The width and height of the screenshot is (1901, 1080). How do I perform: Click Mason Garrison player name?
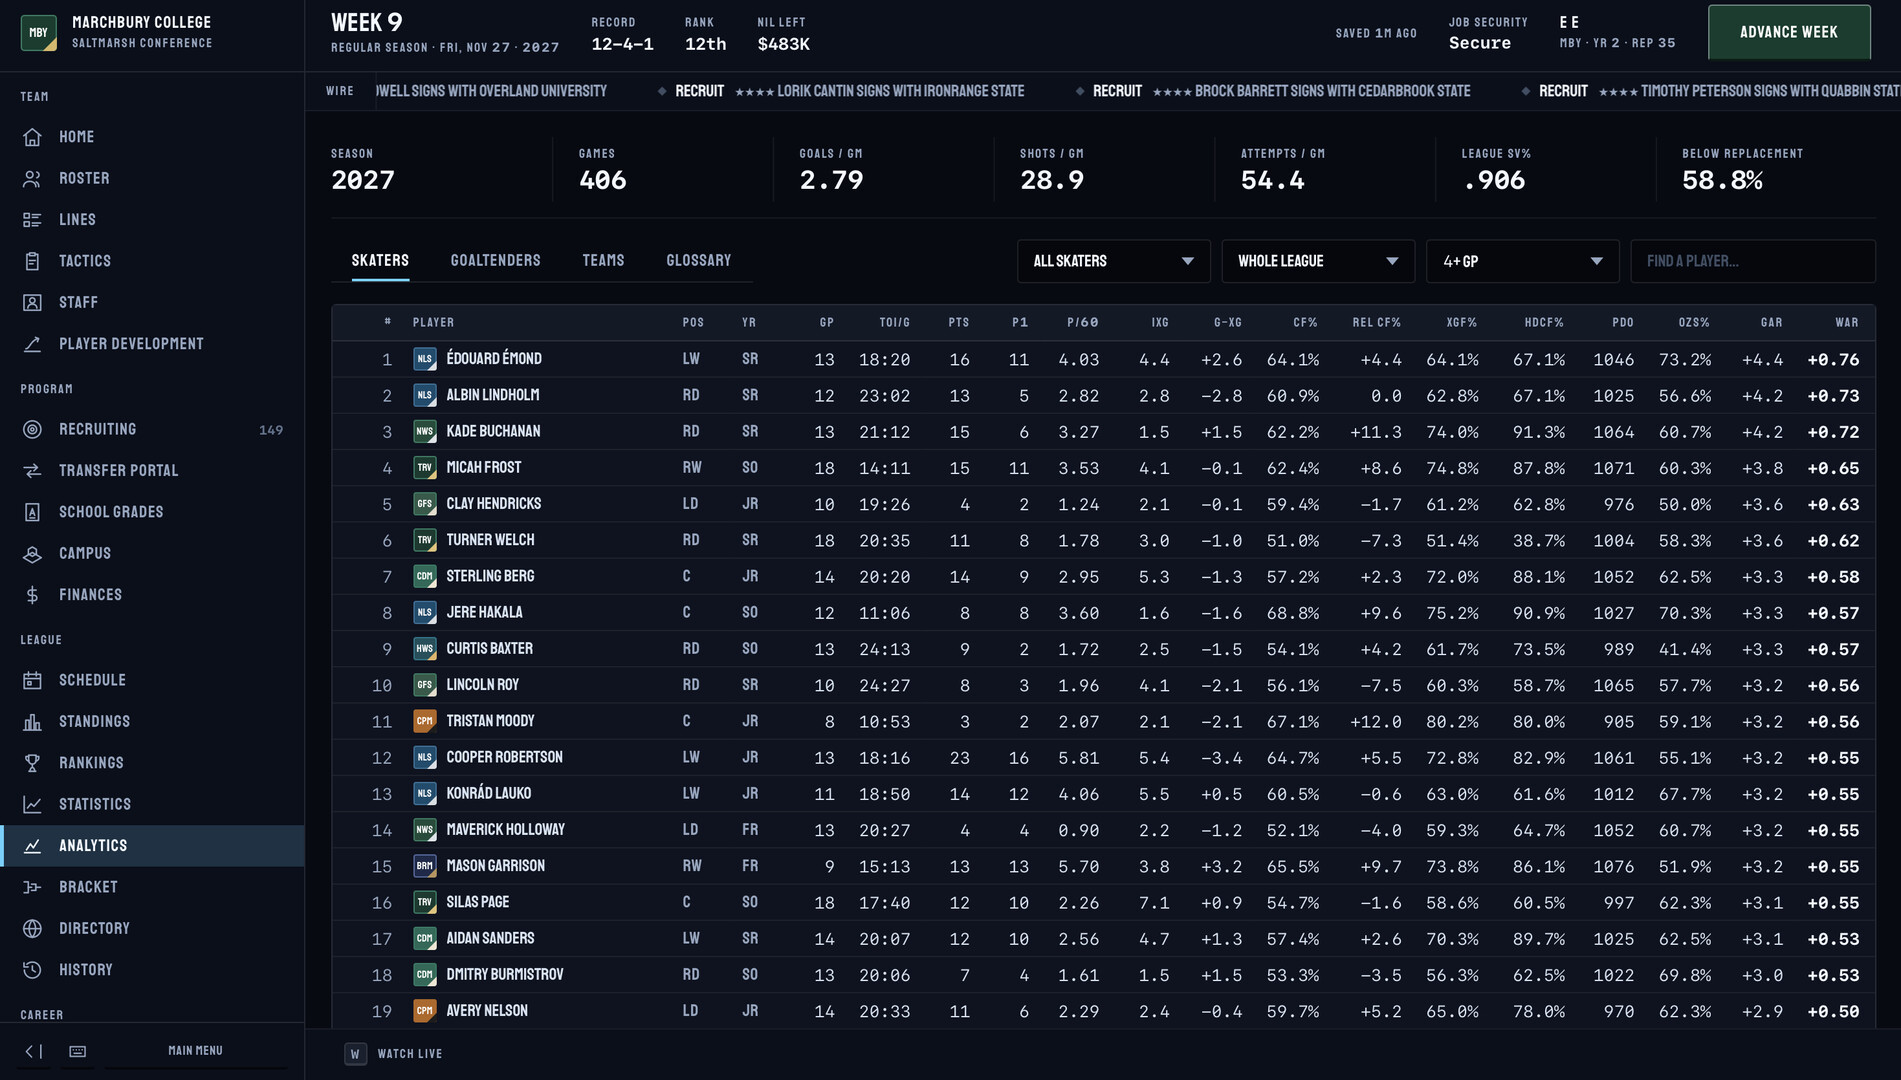tap(495, 866)
